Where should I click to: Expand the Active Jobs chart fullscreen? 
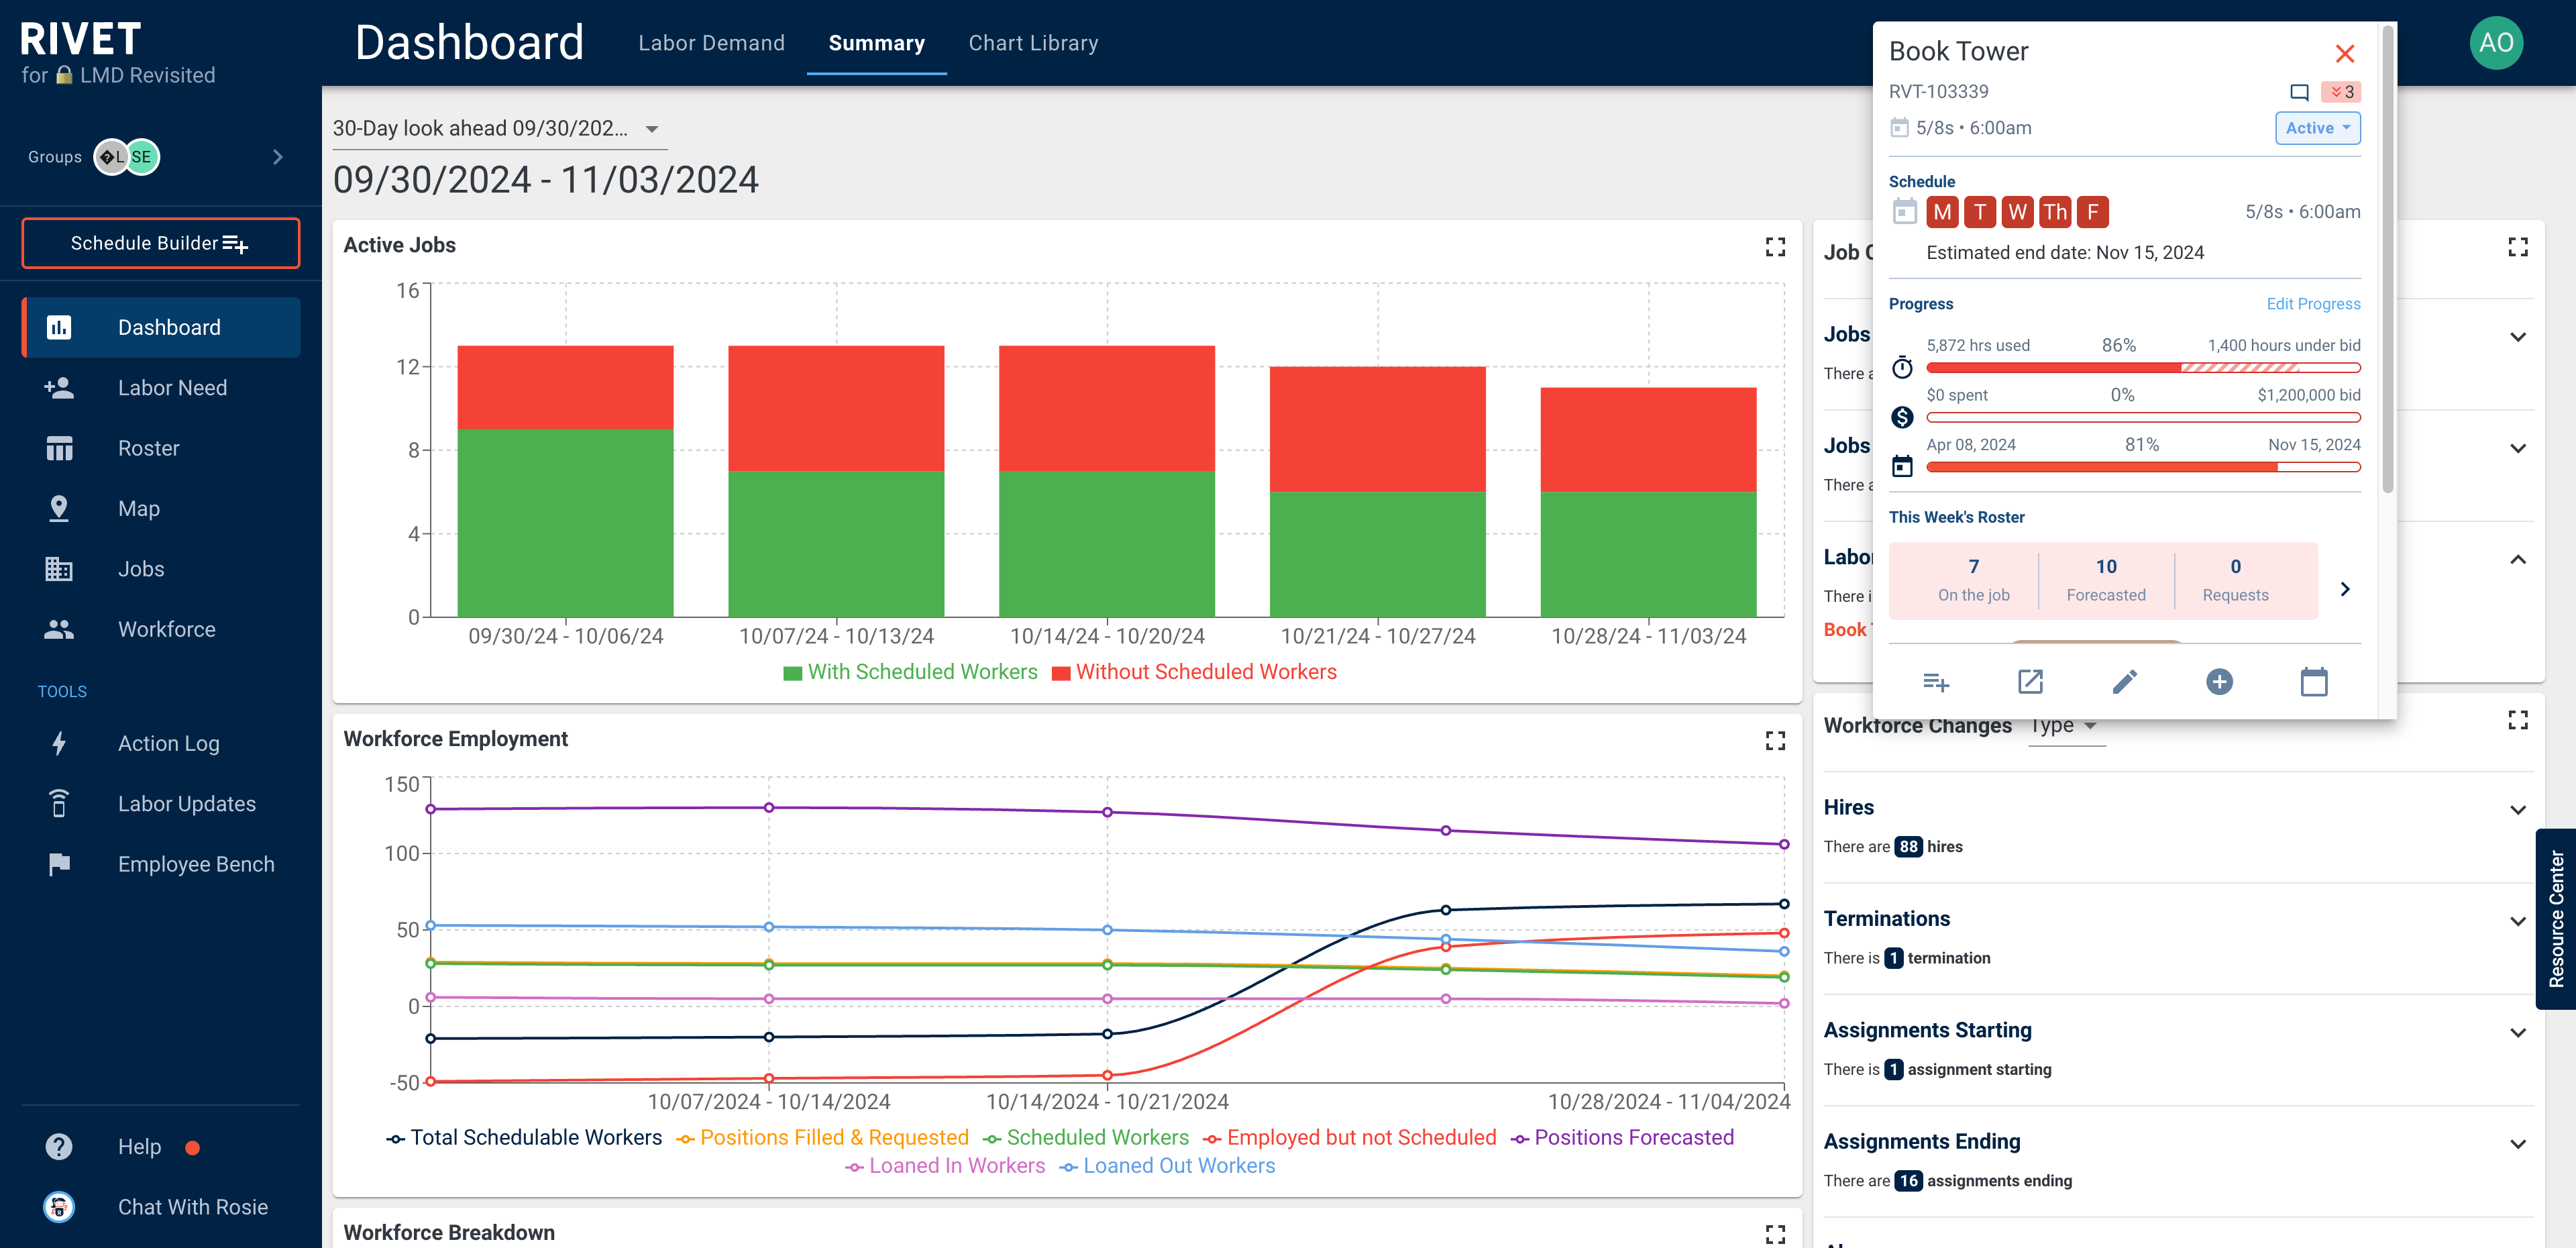(1775, 246)
